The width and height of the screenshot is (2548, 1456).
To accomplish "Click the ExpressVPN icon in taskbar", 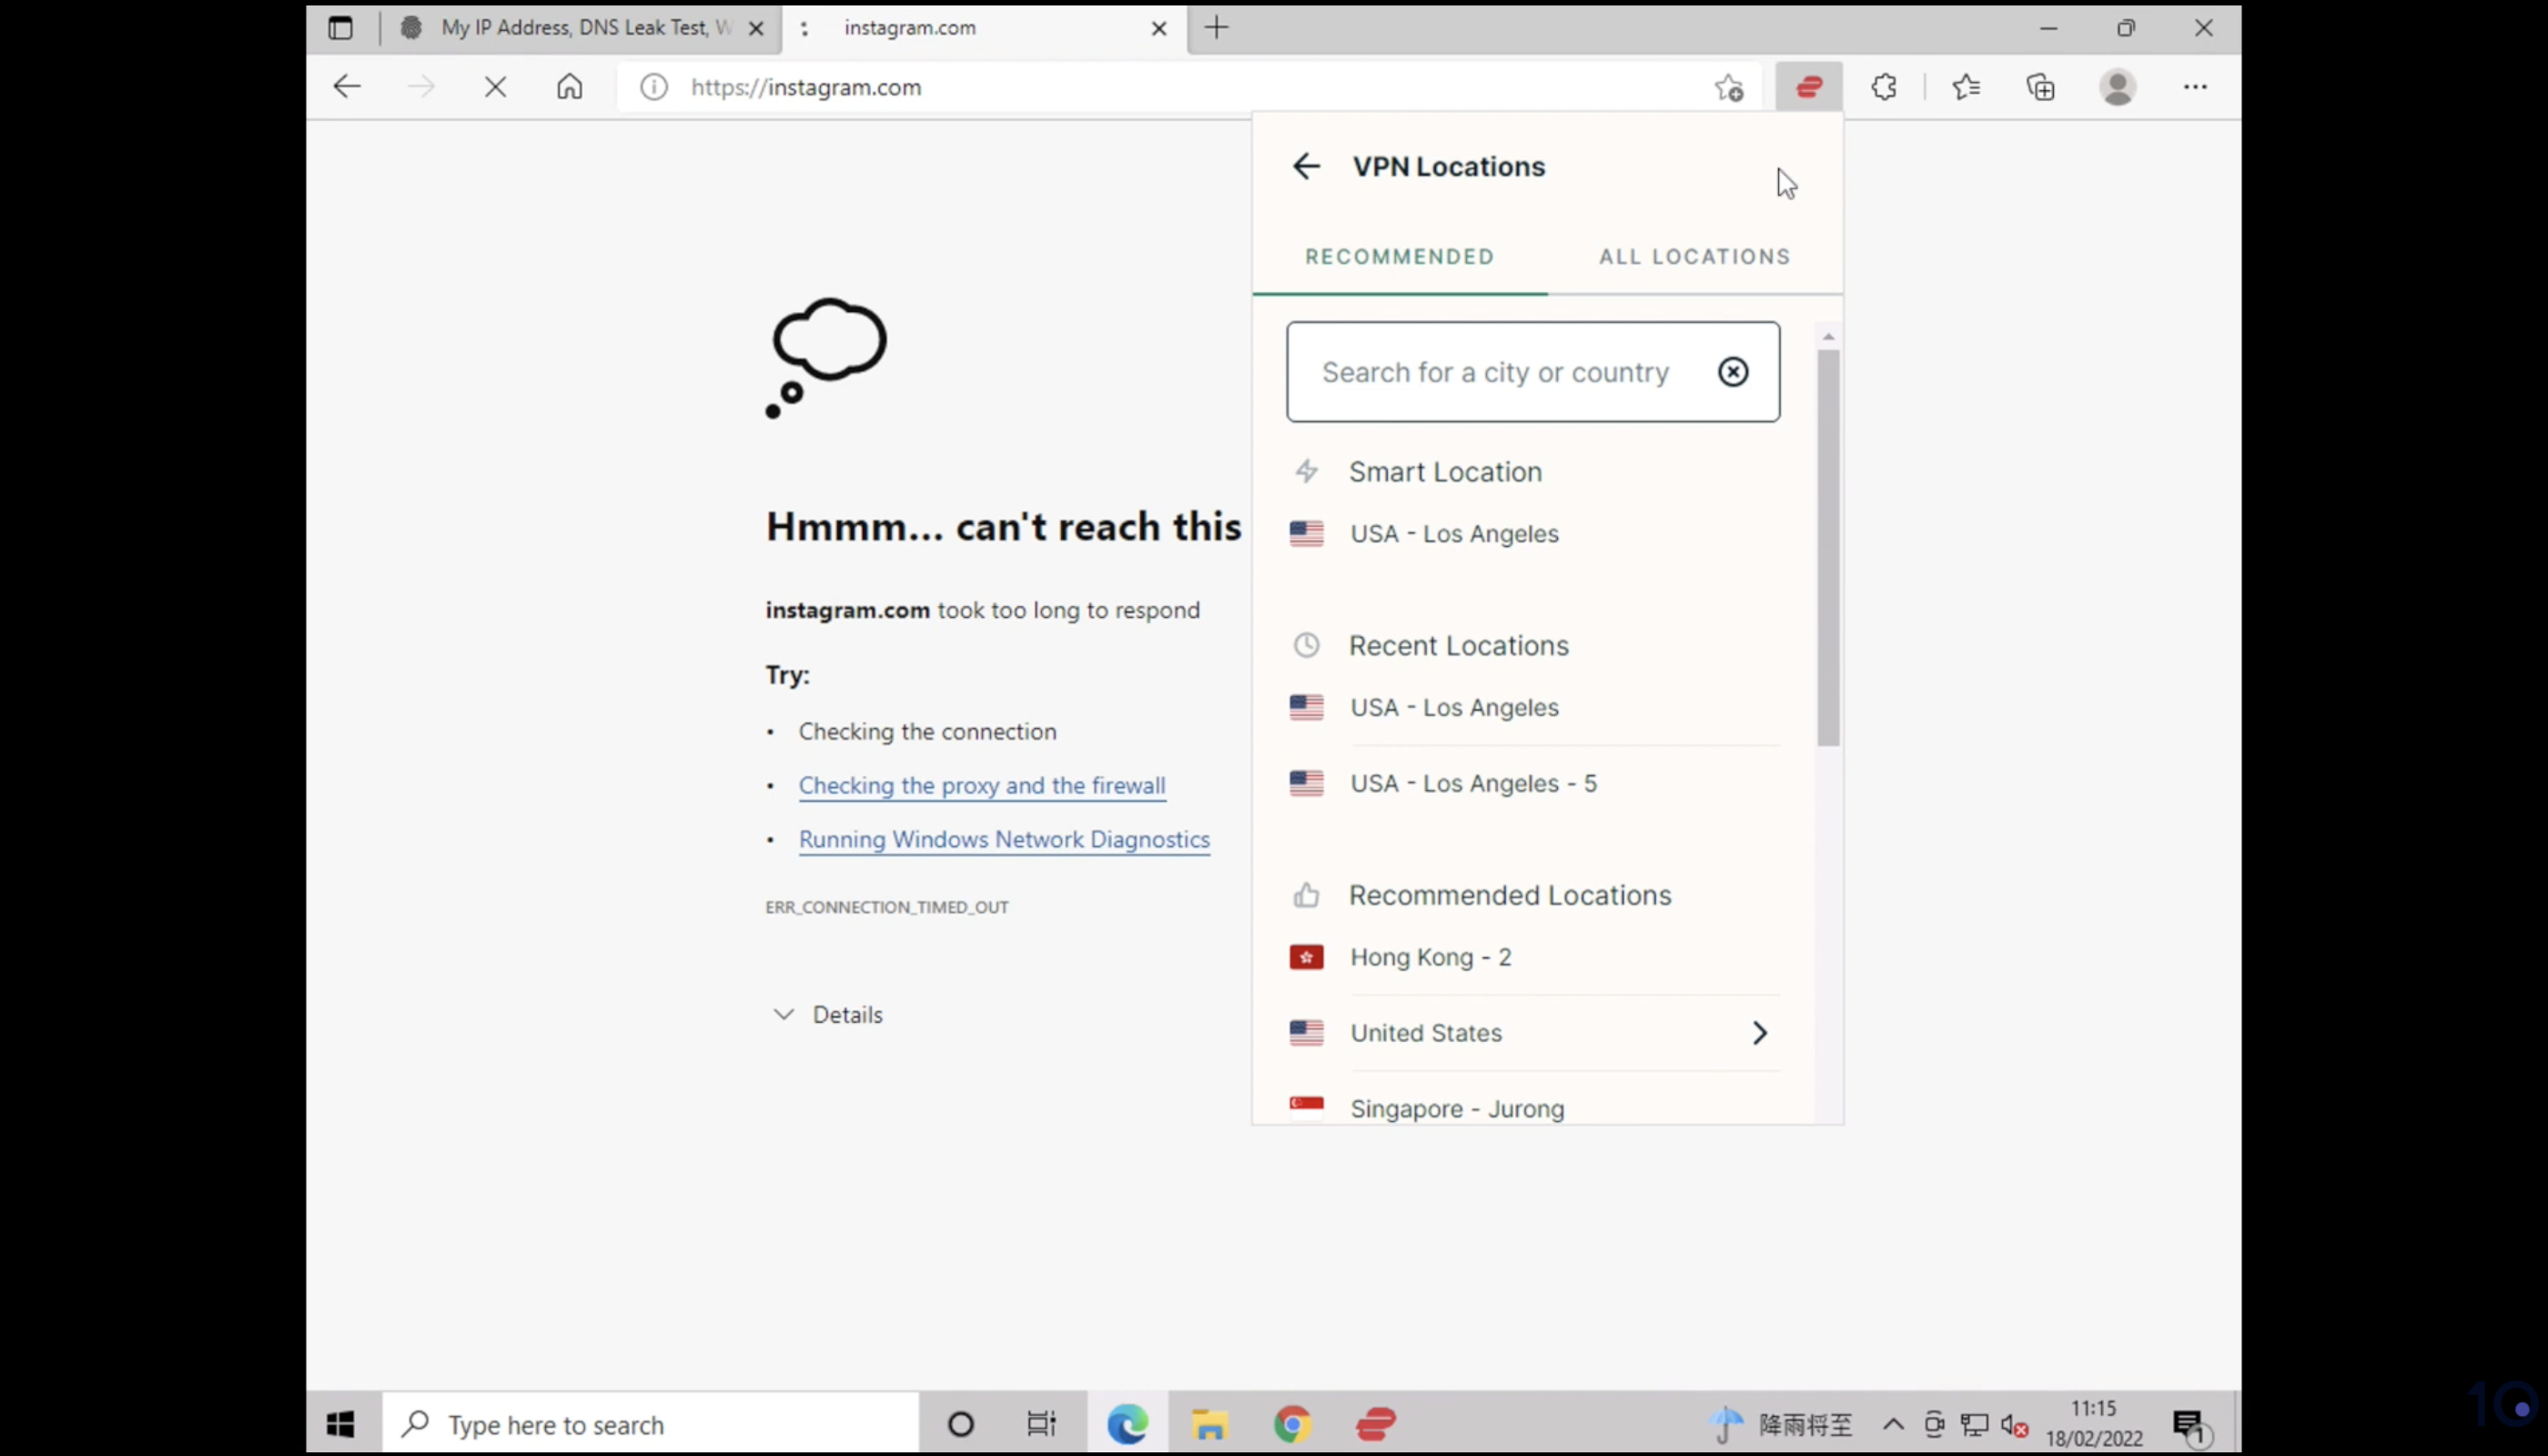I will pyautogui.click(x=1377, y=1422).
